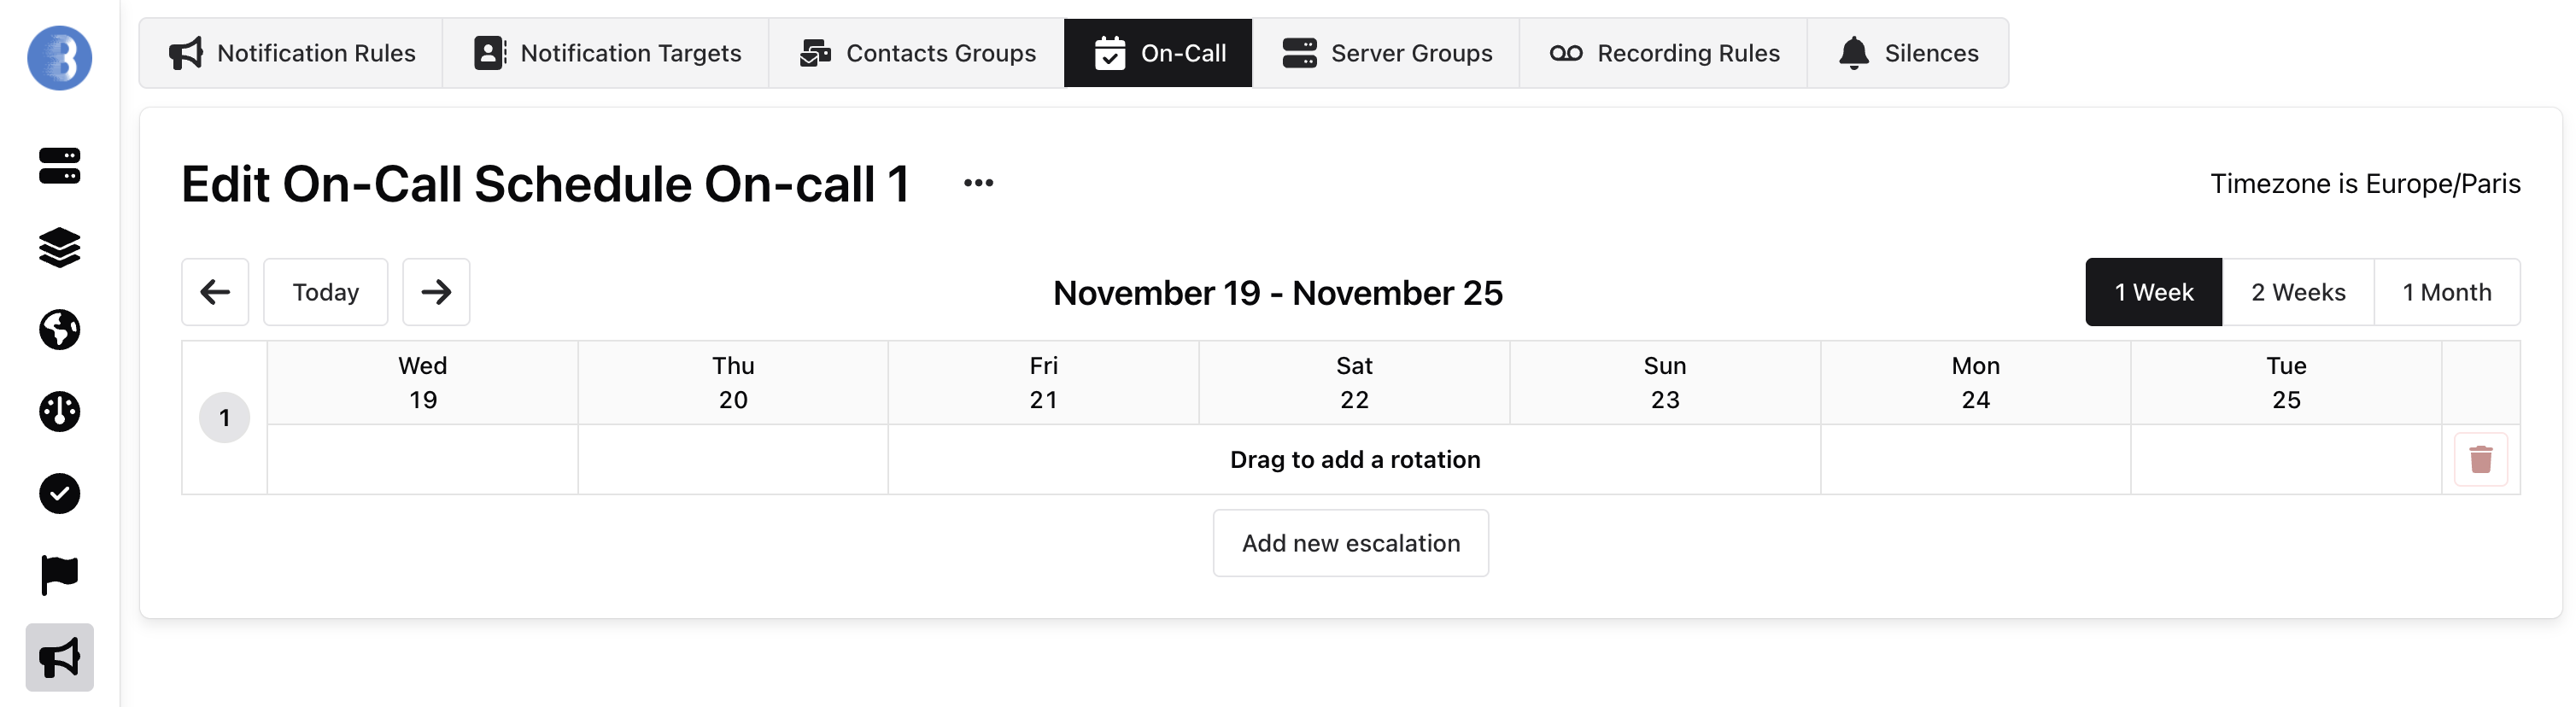The height and width of the screenshot is (707, 2576).
Task: Open the flag icon in sidebar
Action: pos(60,576)
